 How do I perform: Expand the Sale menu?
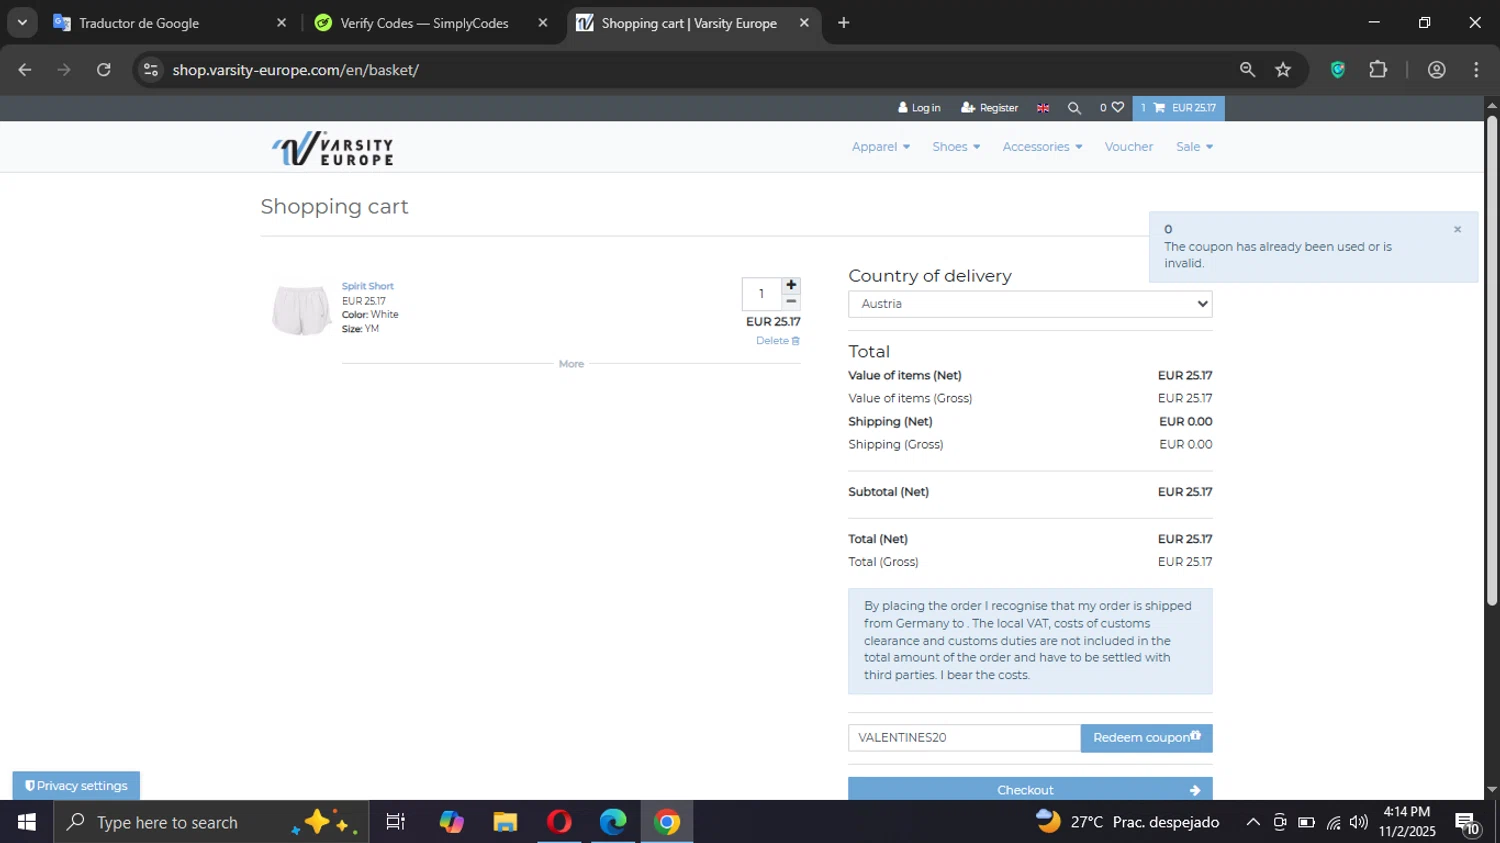pyautogui.click(x=1194, y=147)
